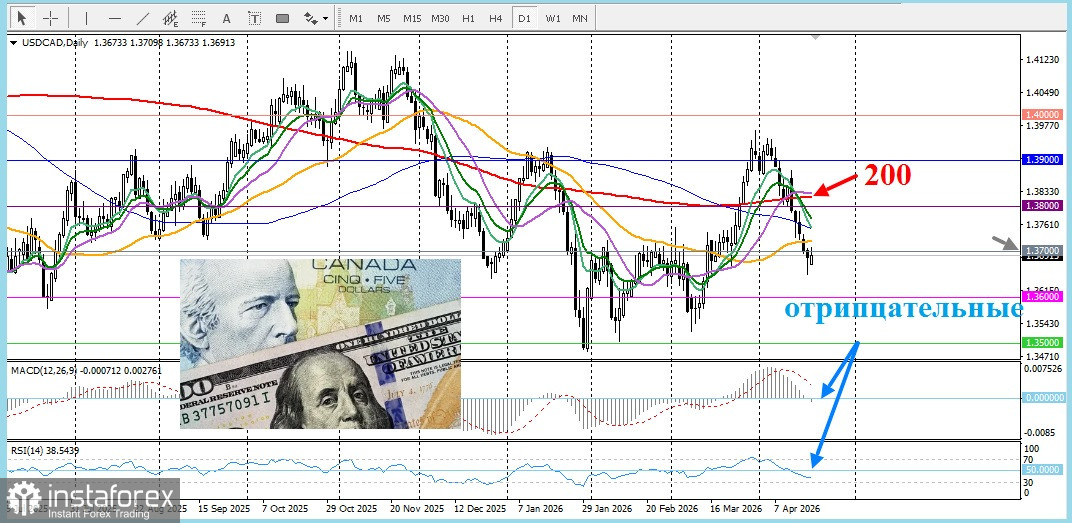Click the USDCAD,Daily chart title text
The image size is (1072, 523).
pyautogui.click(x=54, y=42)
